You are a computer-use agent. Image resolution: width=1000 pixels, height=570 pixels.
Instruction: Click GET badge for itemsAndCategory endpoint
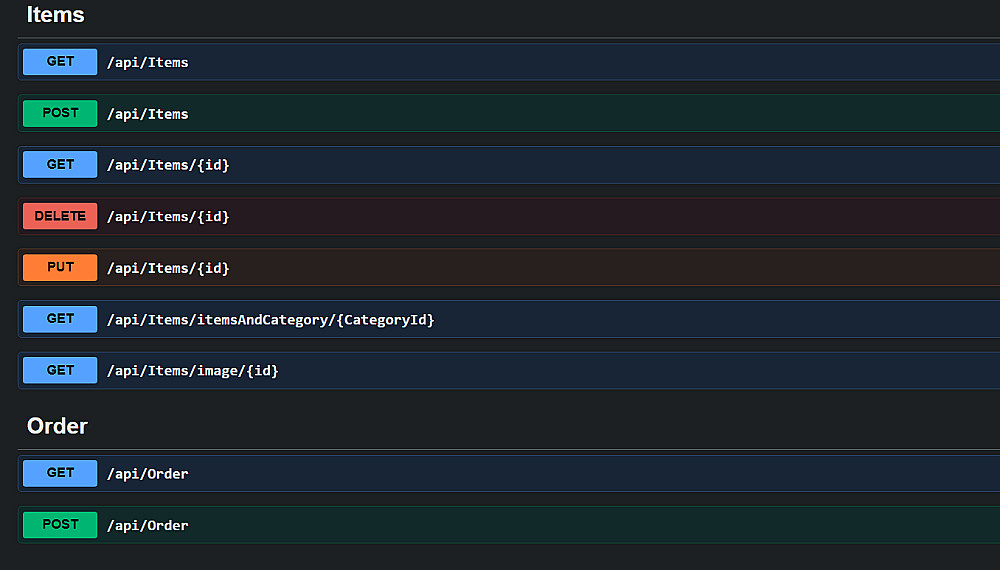point(60,319)
